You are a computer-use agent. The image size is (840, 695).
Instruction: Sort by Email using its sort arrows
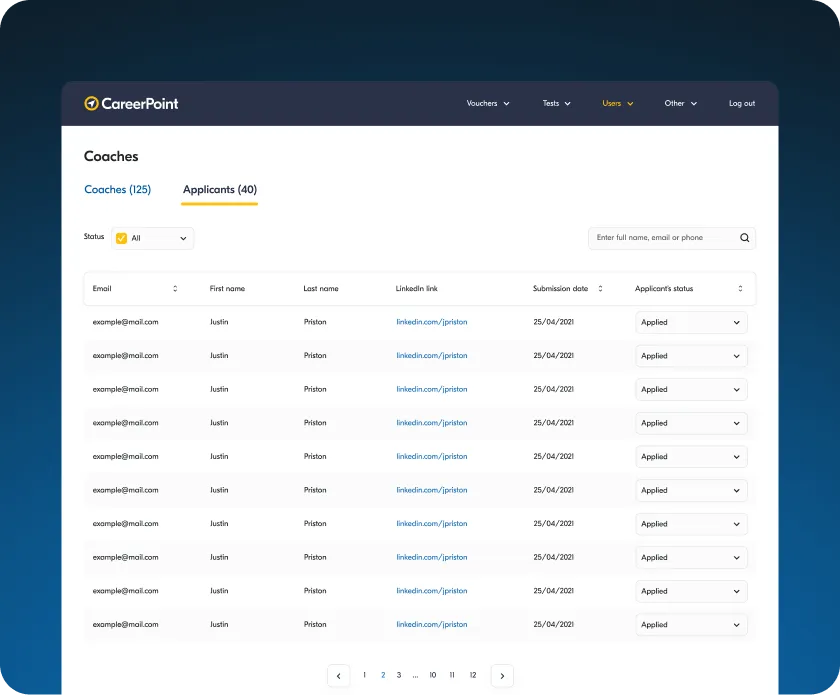point(175,289)
